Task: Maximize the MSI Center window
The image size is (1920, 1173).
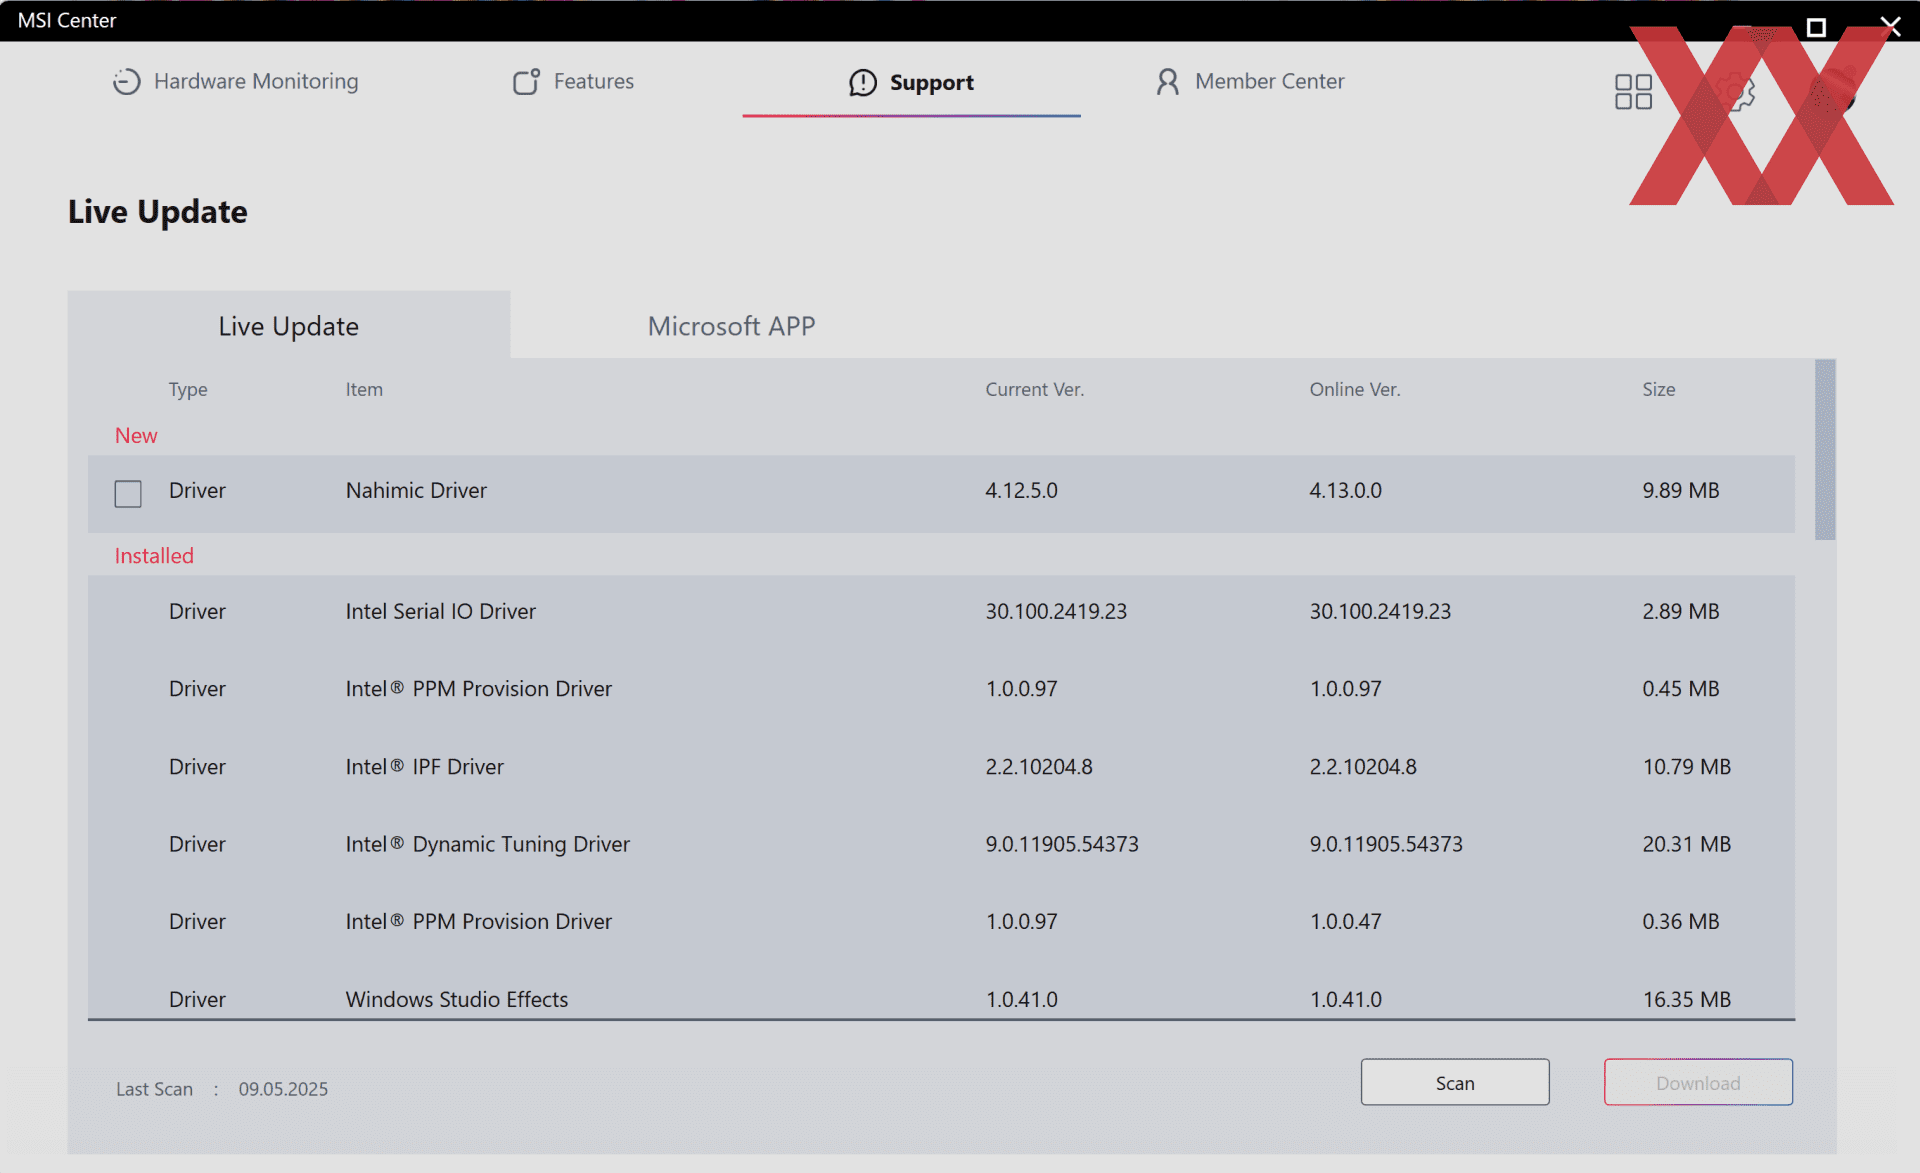Action: [x=1816, y=27]
